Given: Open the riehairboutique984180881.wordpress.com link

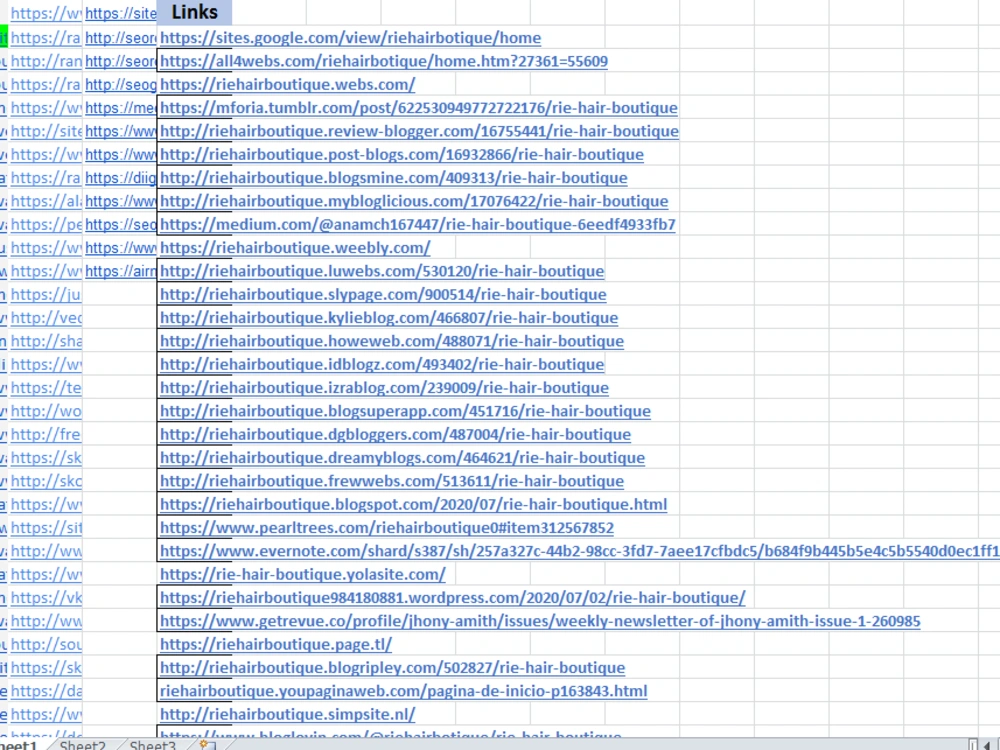Looking at the screenshot, I should pos(452,598).
